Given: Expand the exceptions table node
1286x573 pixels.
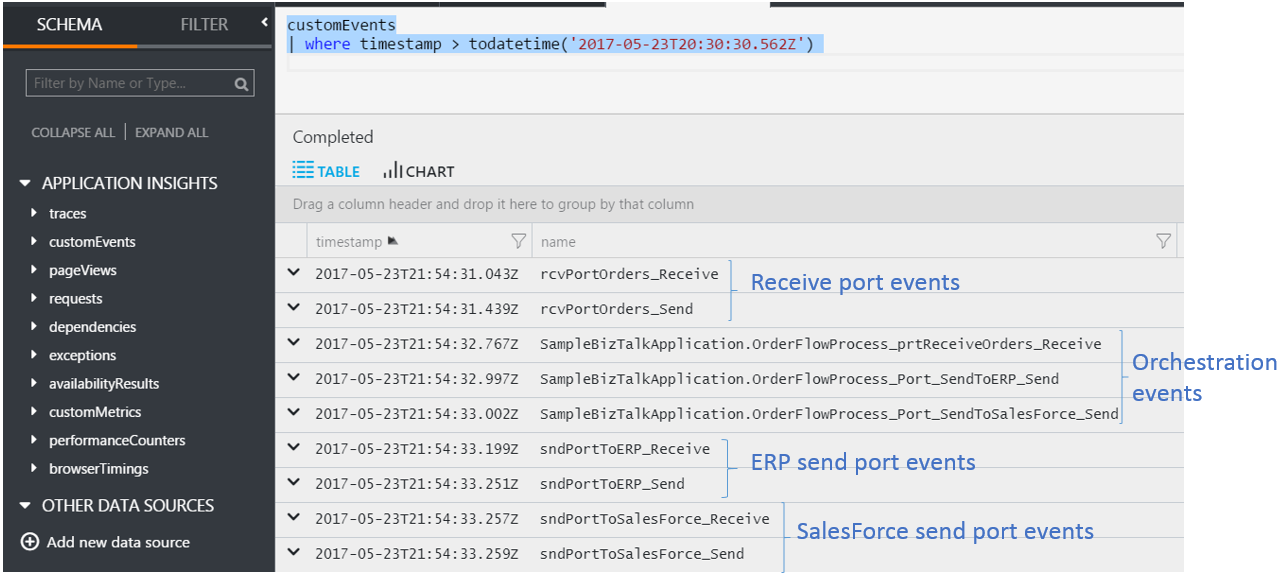Looking at the screenshot, I should coord(35,355).
